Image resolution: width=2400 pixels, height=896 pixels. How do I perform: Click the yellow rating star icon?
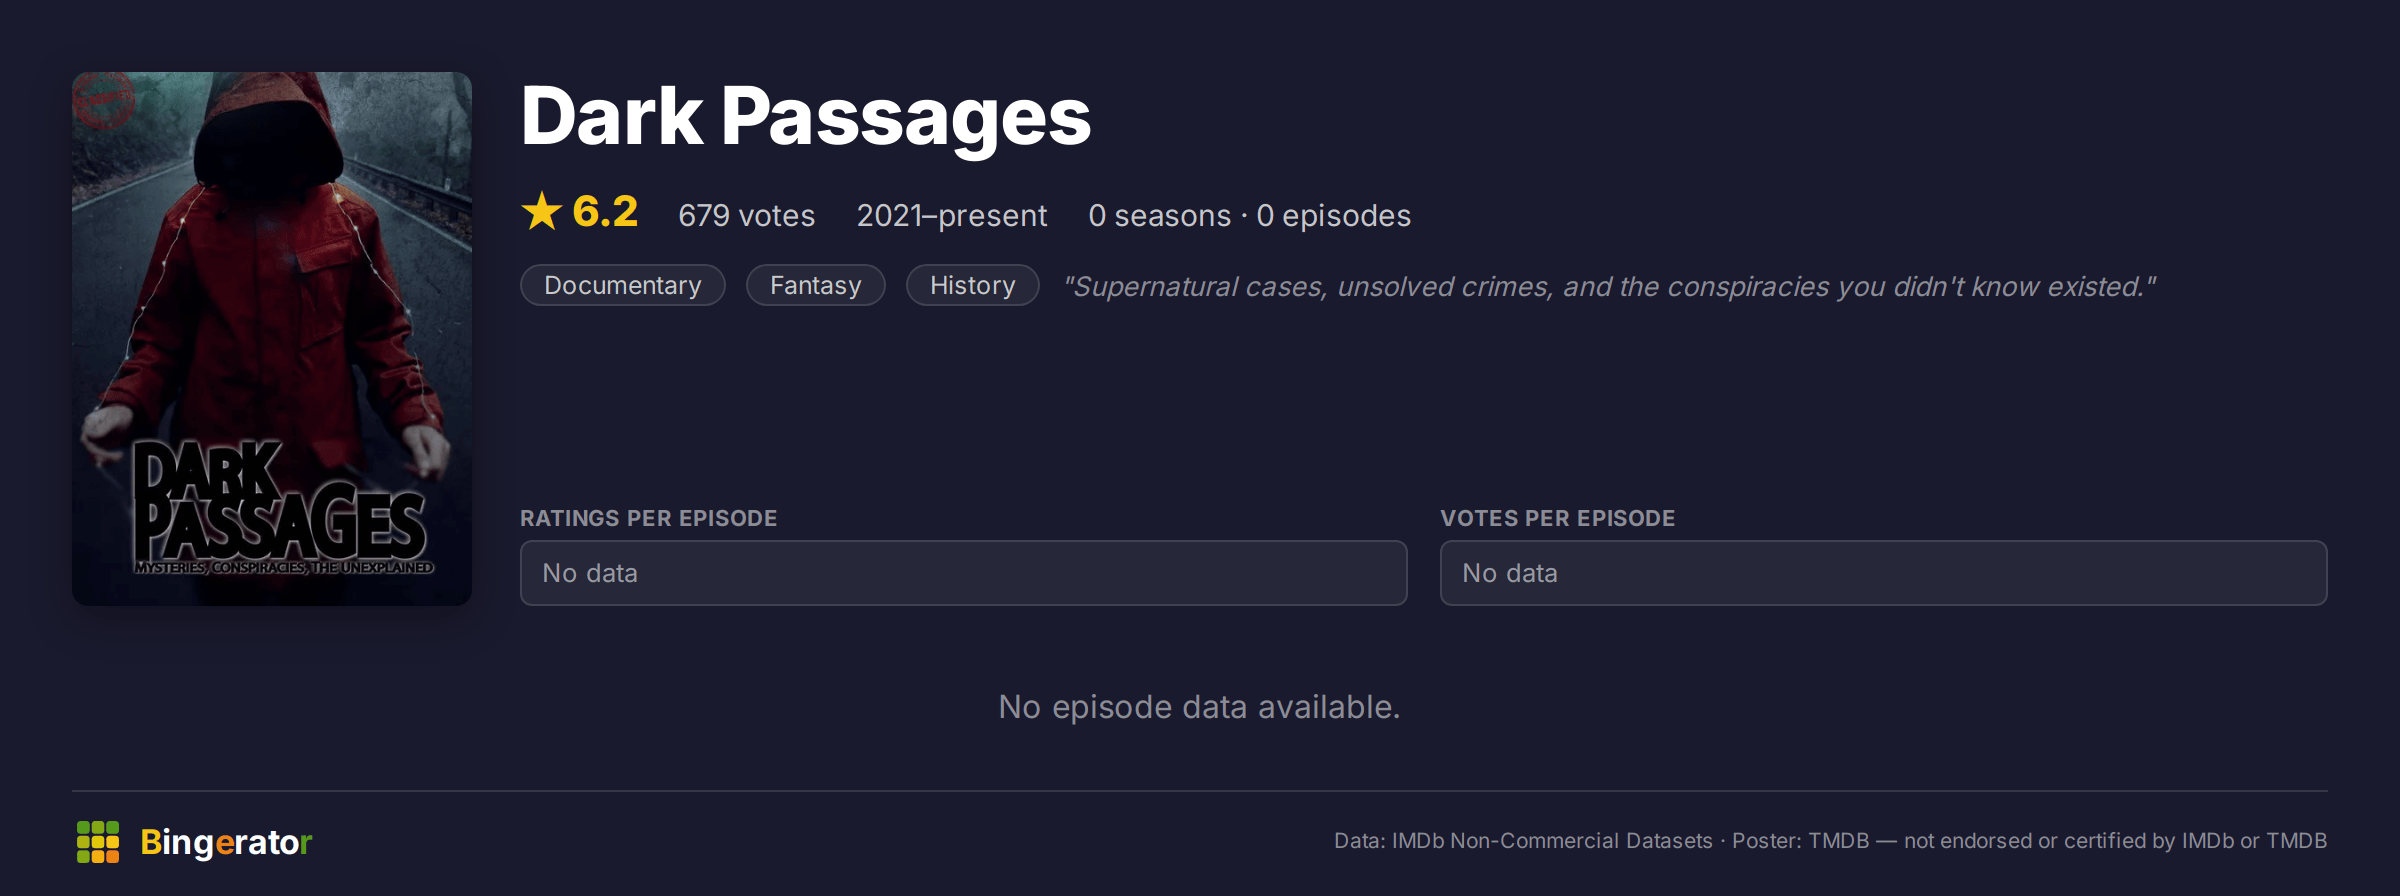pos(542,212)
